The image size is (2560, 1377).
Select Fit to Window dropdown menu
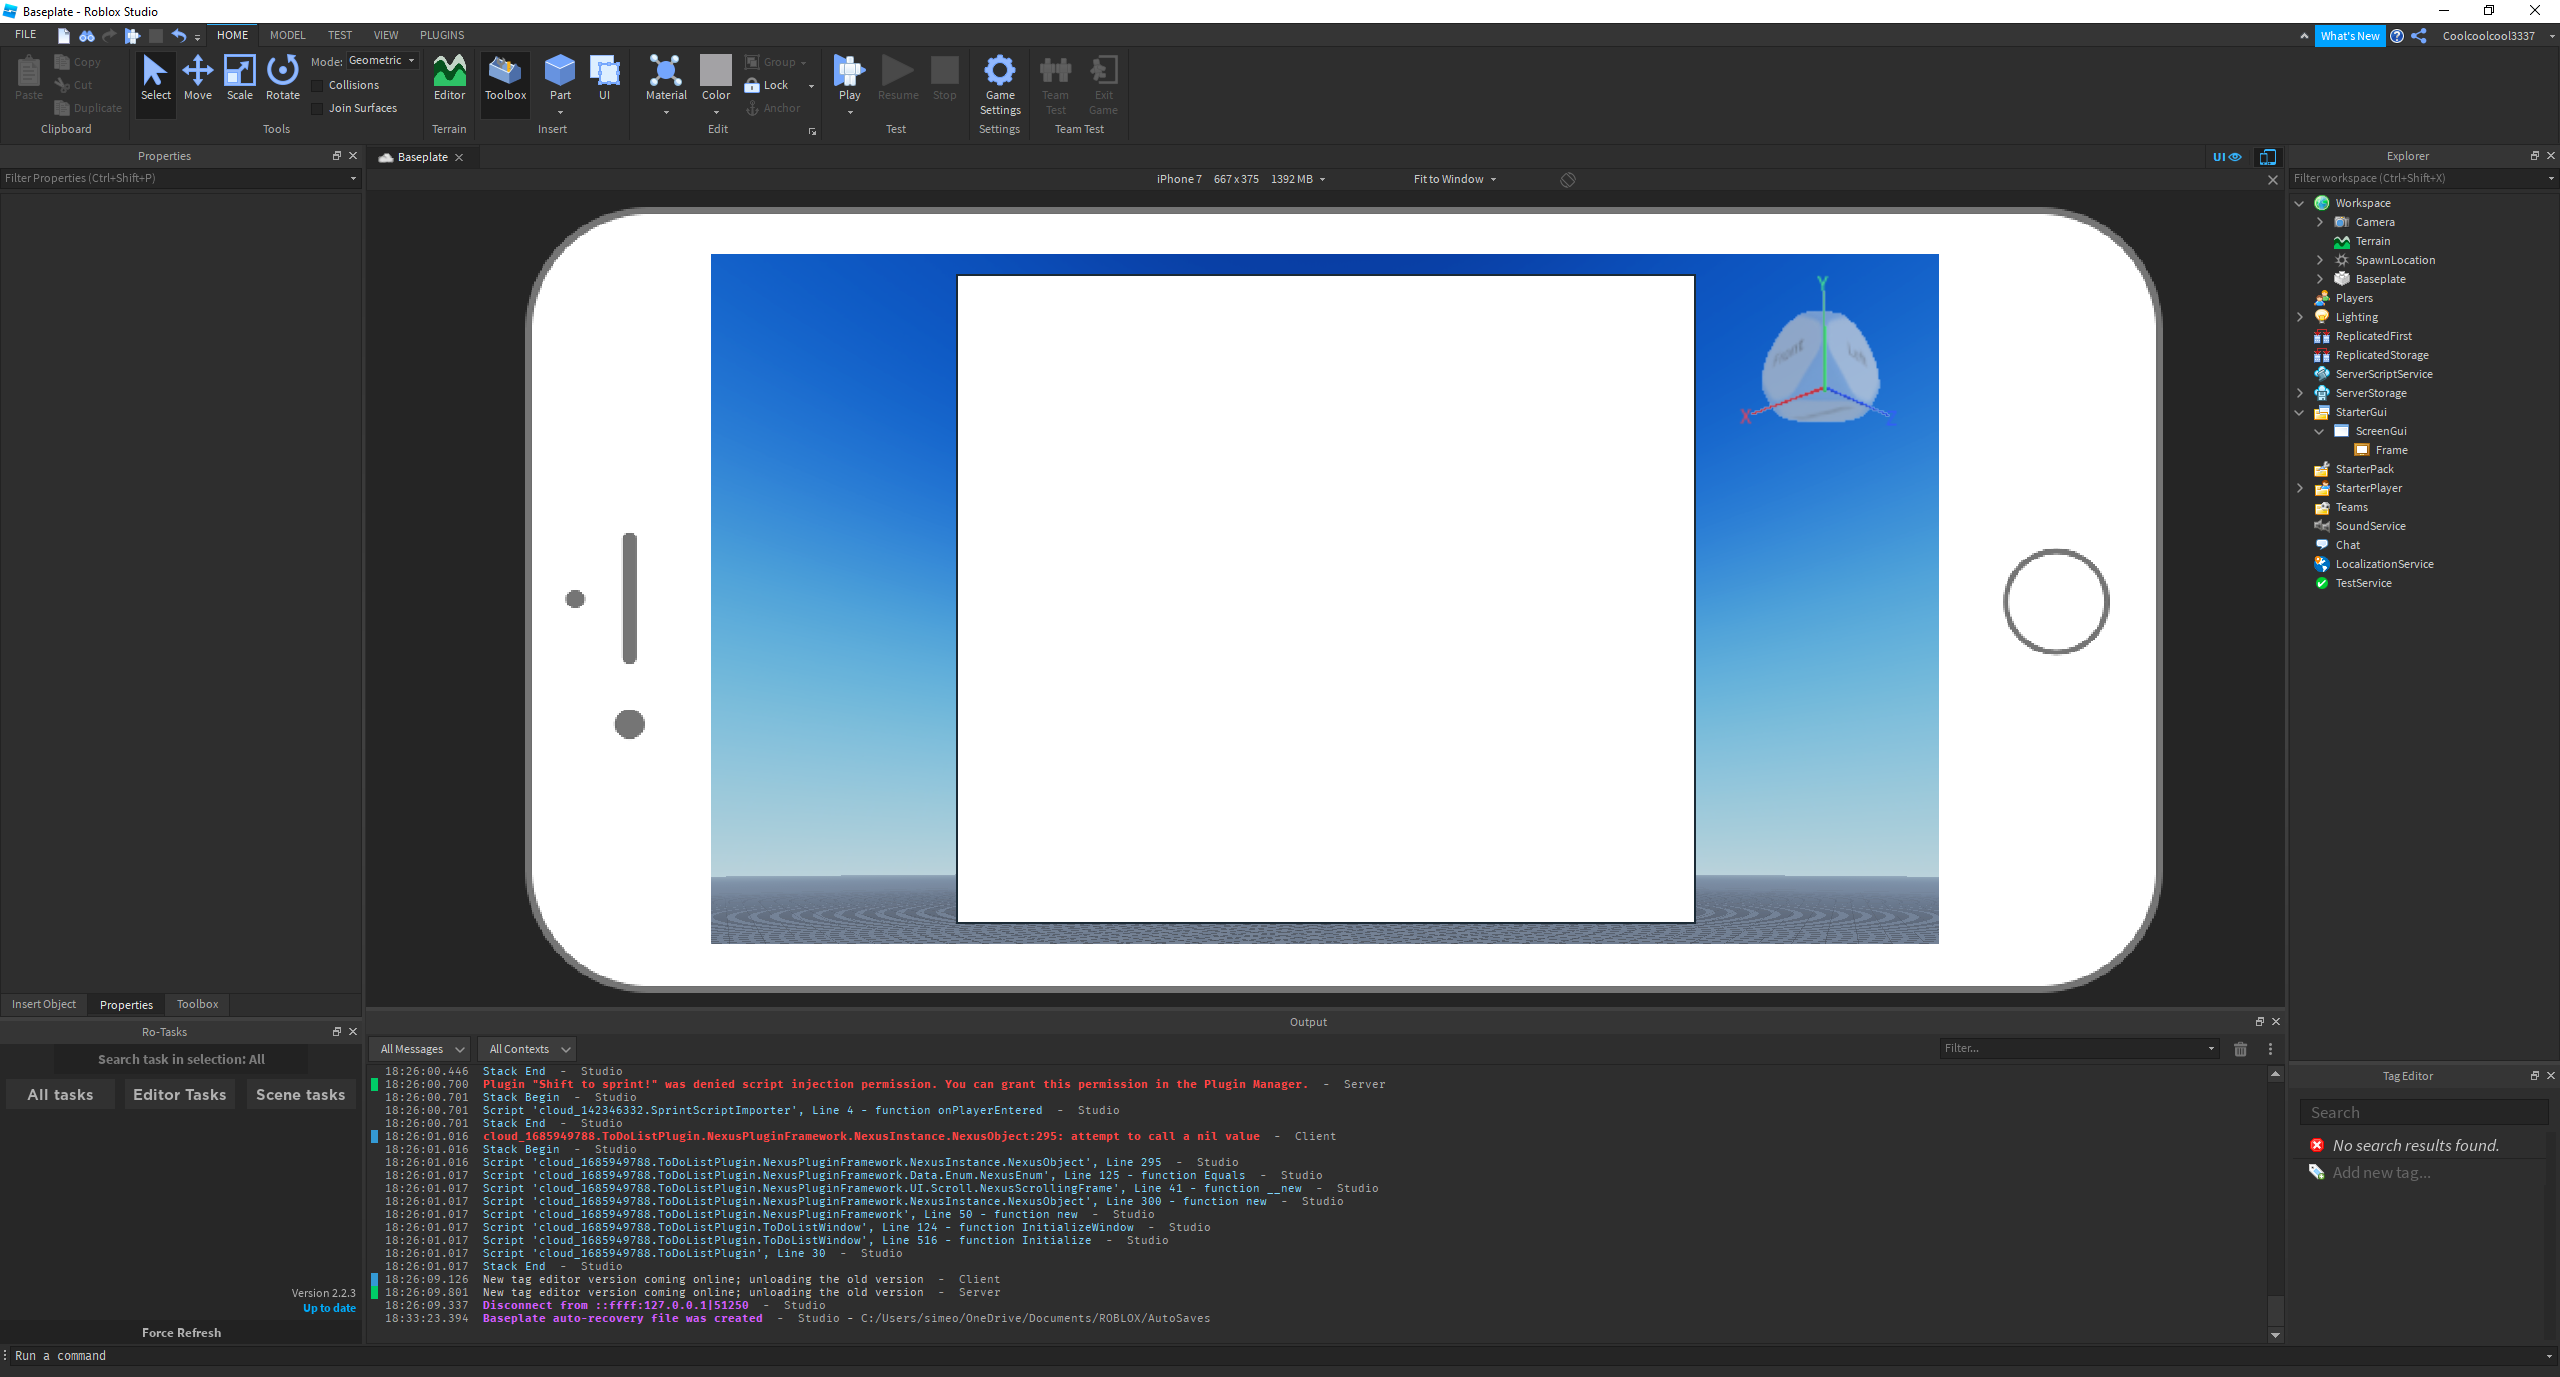coord(1455,178)
